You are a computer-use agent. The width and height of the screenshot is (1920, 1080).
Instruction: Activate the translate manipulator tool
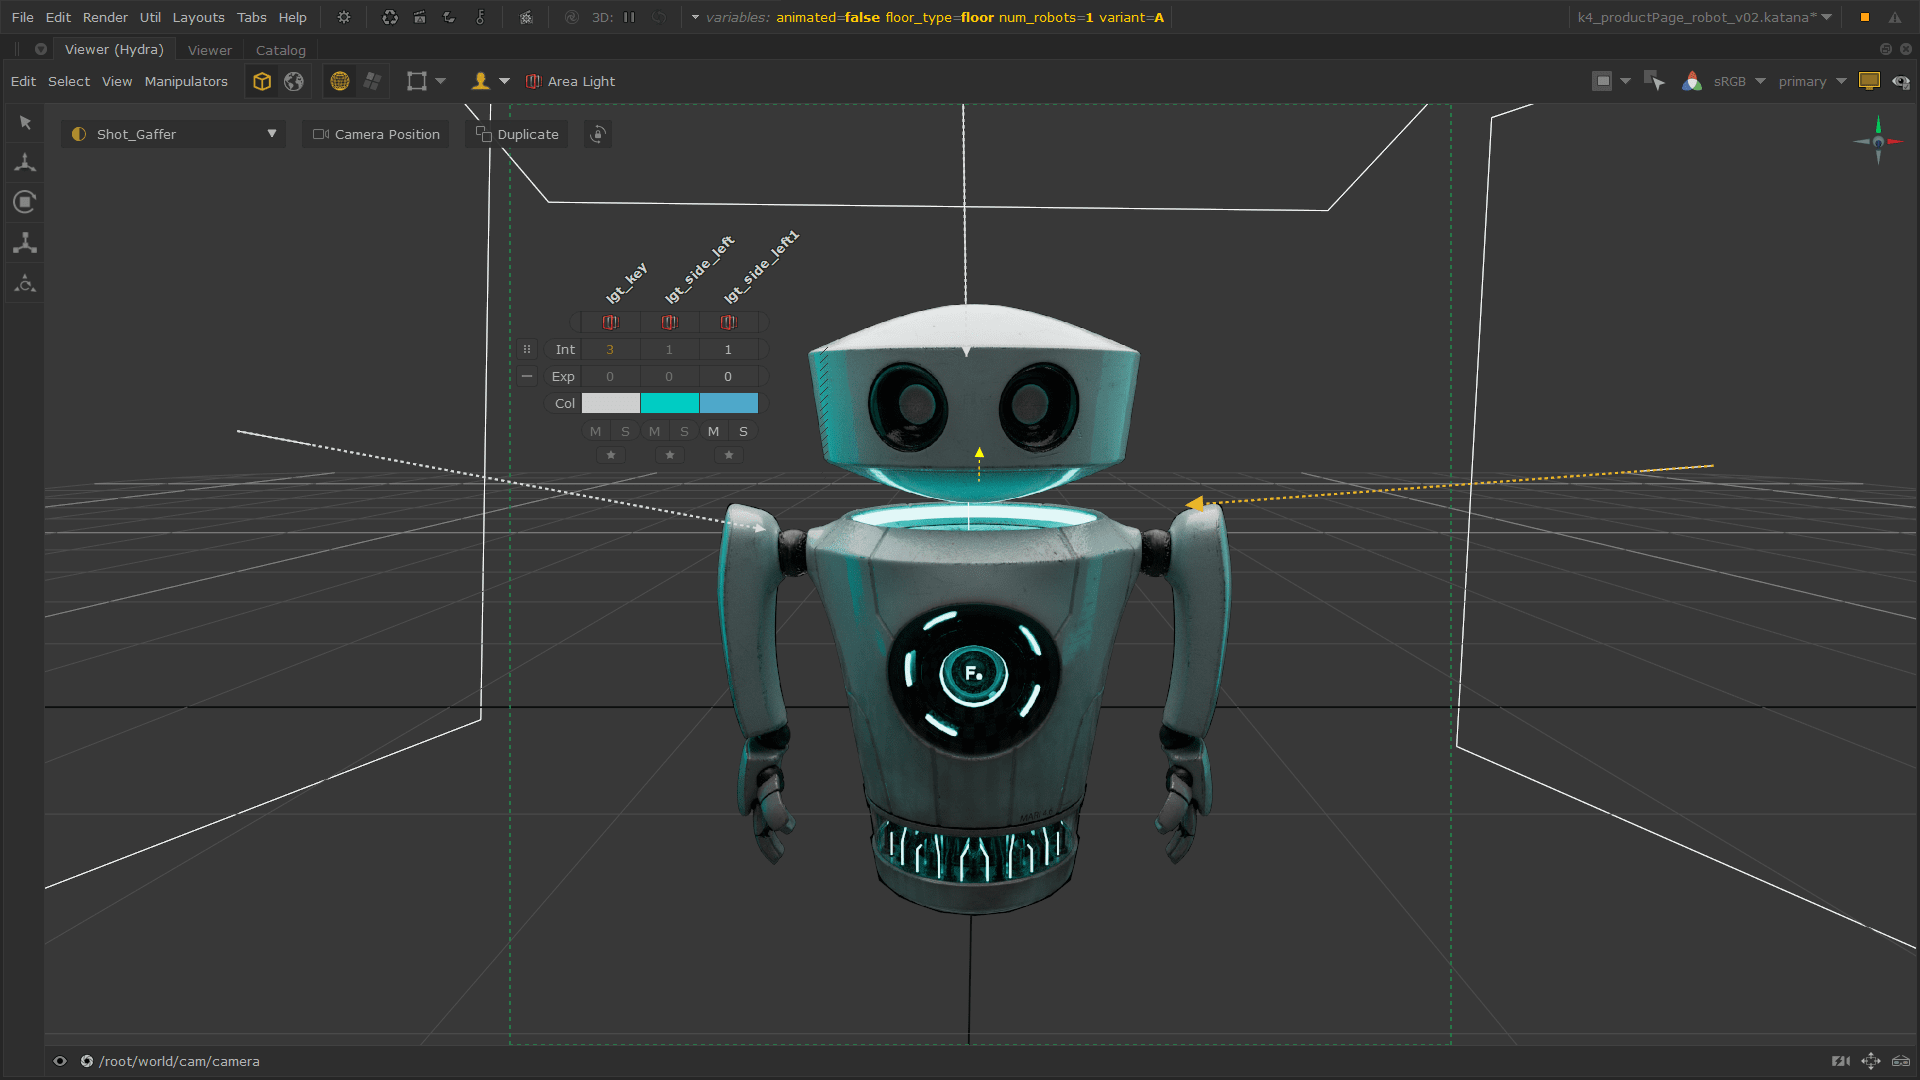click(25, 162)
